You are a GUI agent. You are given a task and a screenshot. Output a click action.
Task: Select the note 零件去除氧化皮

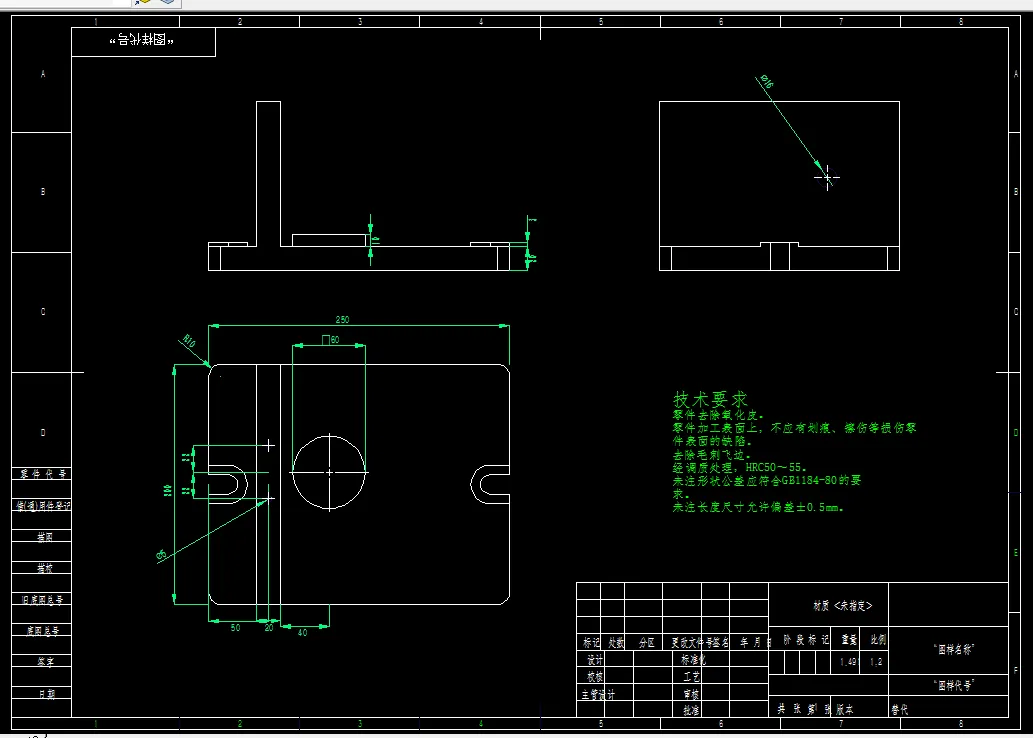tap(718, 415)
